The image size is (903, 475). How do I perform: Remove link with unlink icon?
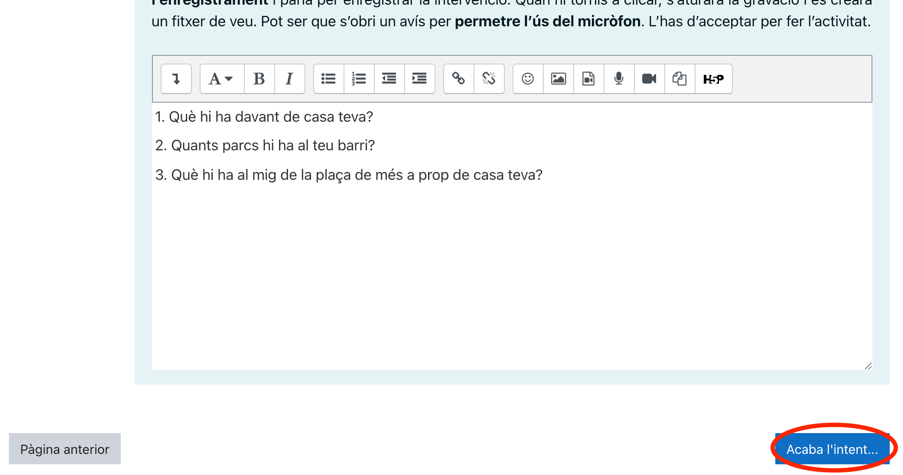[x=488, y=79]
